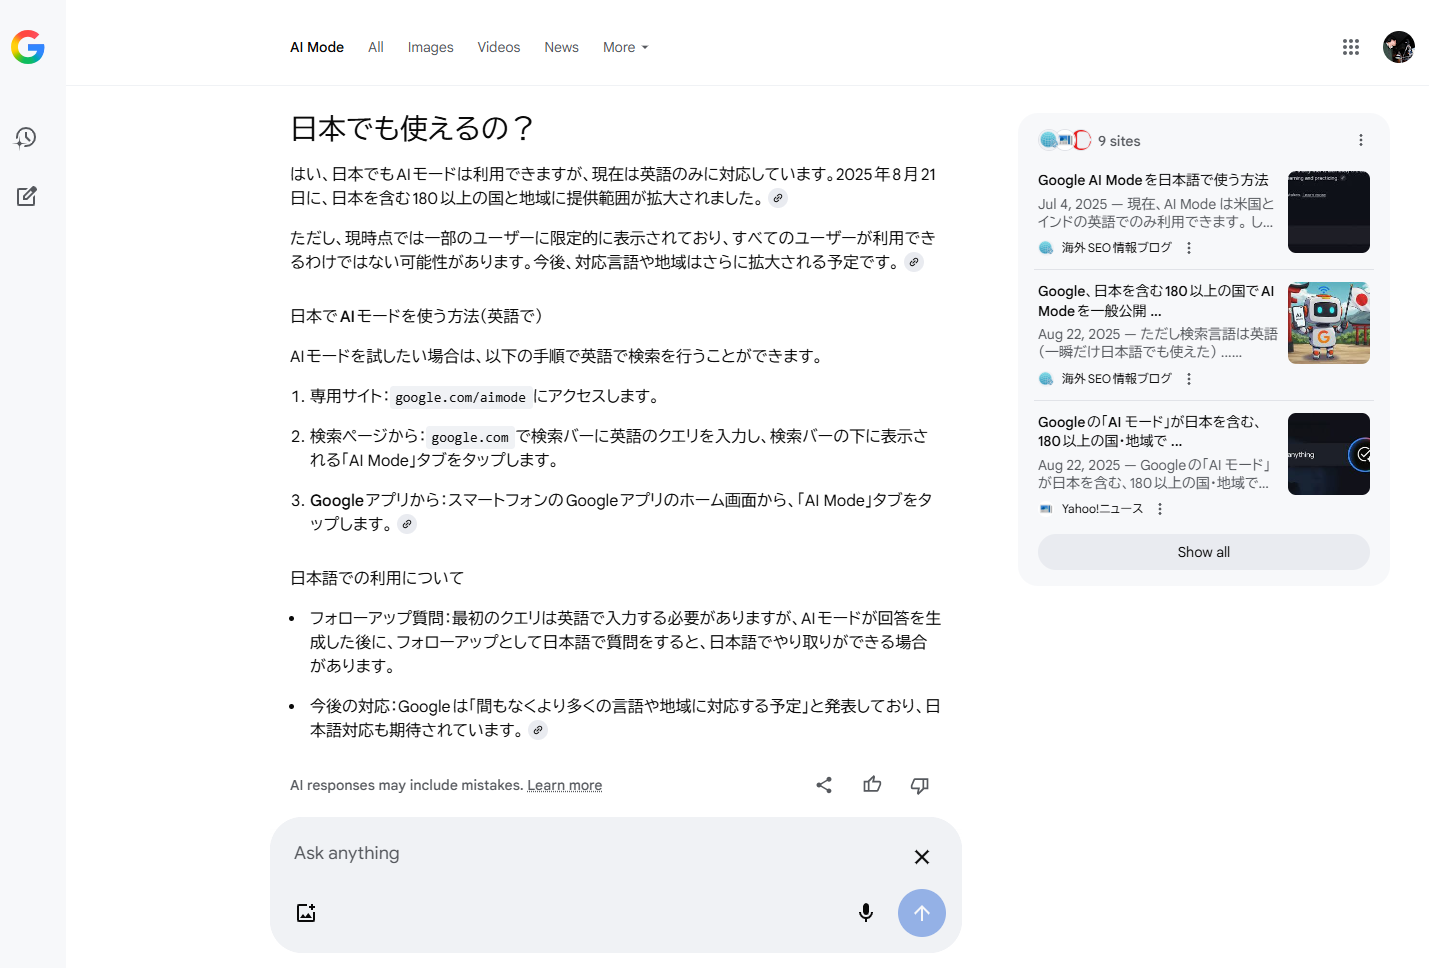Click the google.com code text in step 2
Image resolution: width=1429 pixels, height=968 pixels.
pyautogui.click(x=470, y=437)
